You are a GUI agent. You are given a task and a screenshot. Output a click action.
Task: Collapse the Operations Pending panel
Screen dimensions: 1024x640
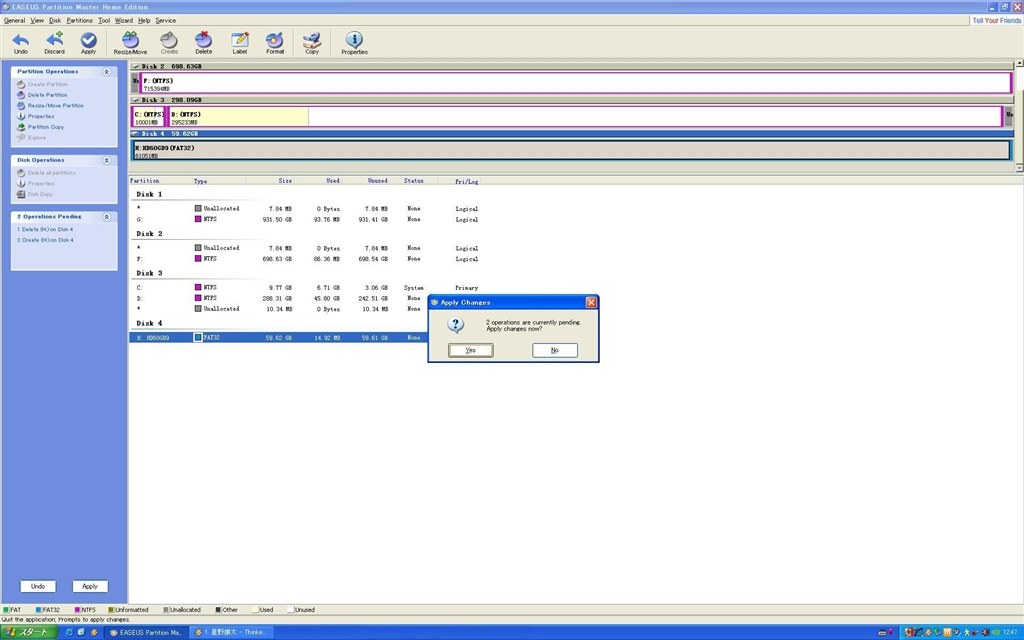click(x=105, y=217)
